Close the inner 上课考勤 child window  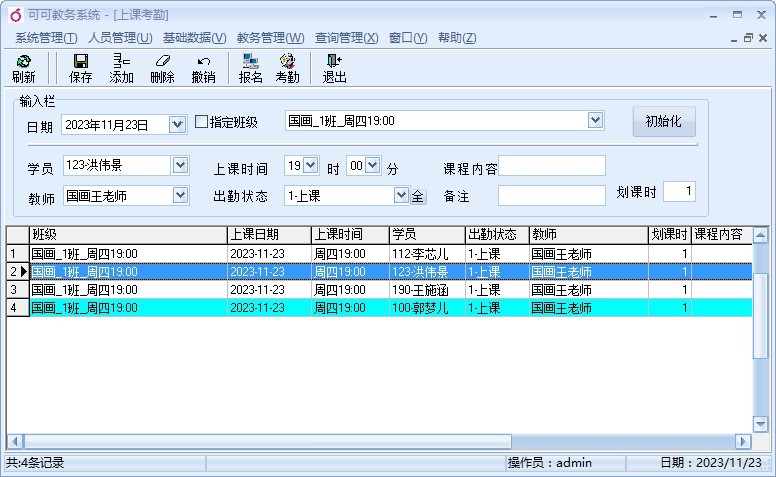point(763,38)
